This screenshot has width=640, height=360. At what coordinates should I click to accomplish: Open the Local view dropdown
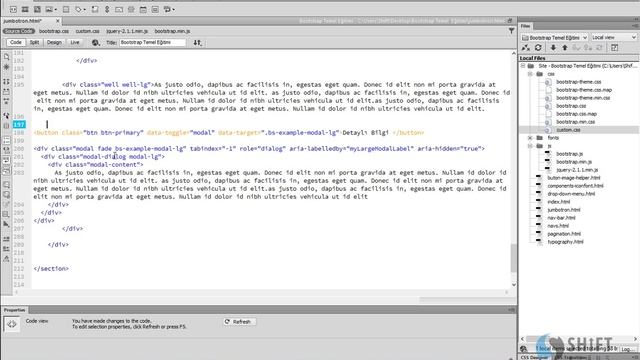[x=613, y=37]
